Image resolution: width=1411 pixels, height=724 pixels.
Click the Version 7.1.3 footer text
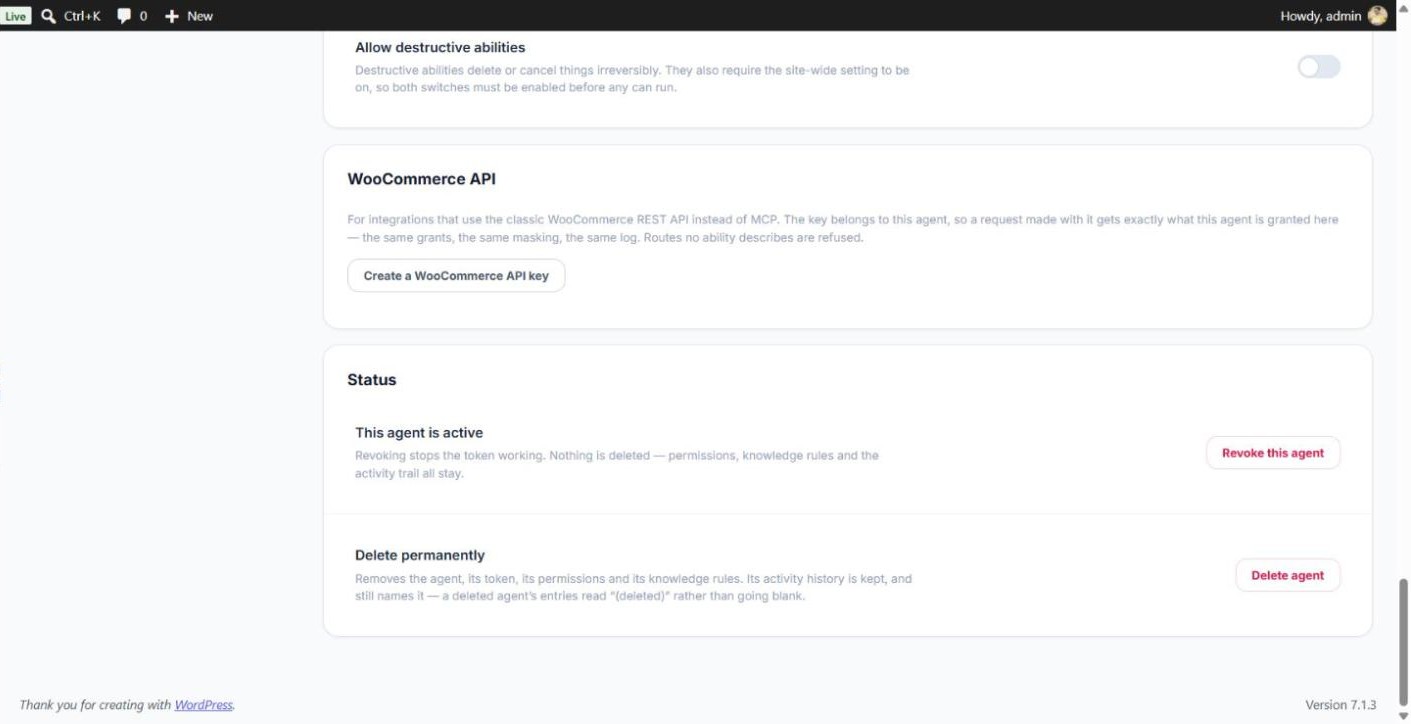tap(1340, 705)
